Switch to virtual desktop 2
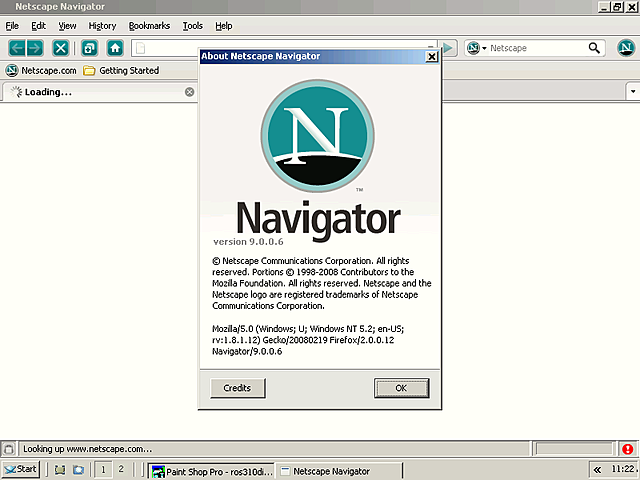Screen dimensions: 640x480 click(x=121, y=470)
